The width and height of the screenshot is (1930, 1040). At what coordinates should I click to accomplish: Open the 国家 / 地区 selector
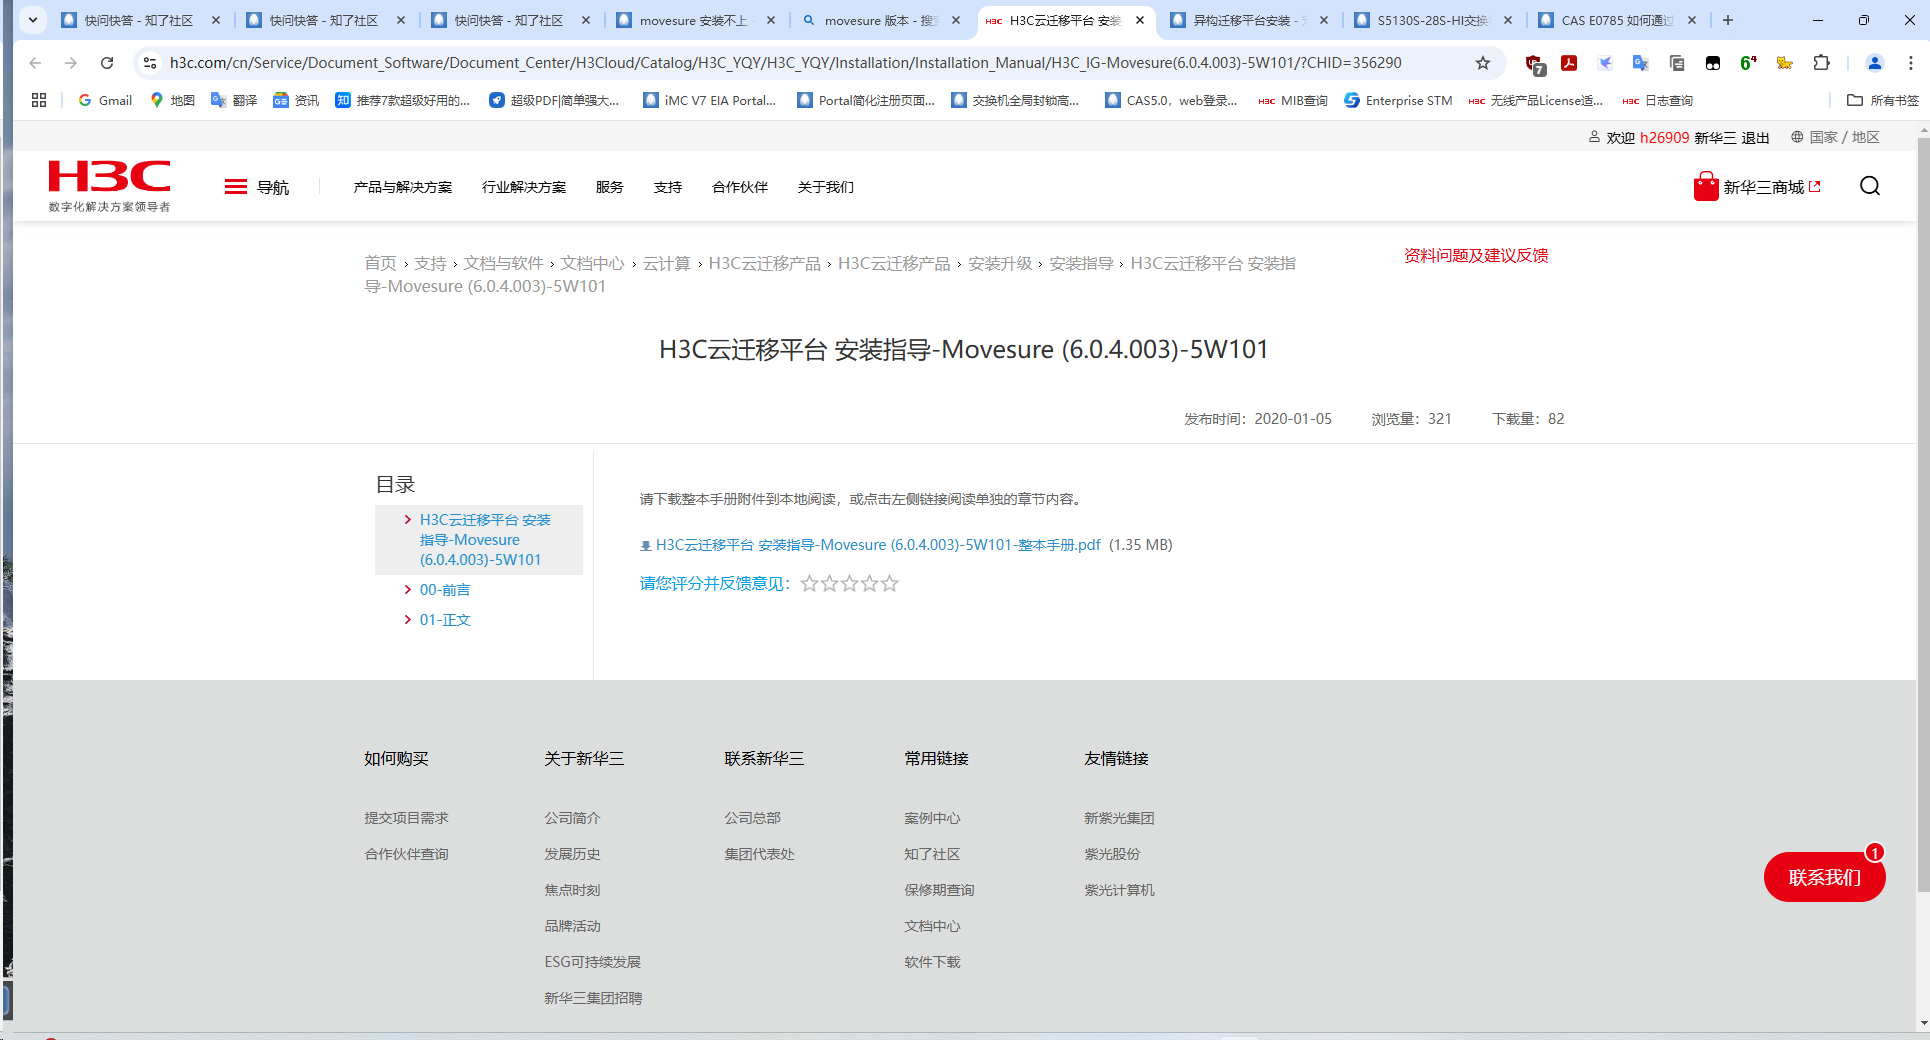tap(1835, 137)
